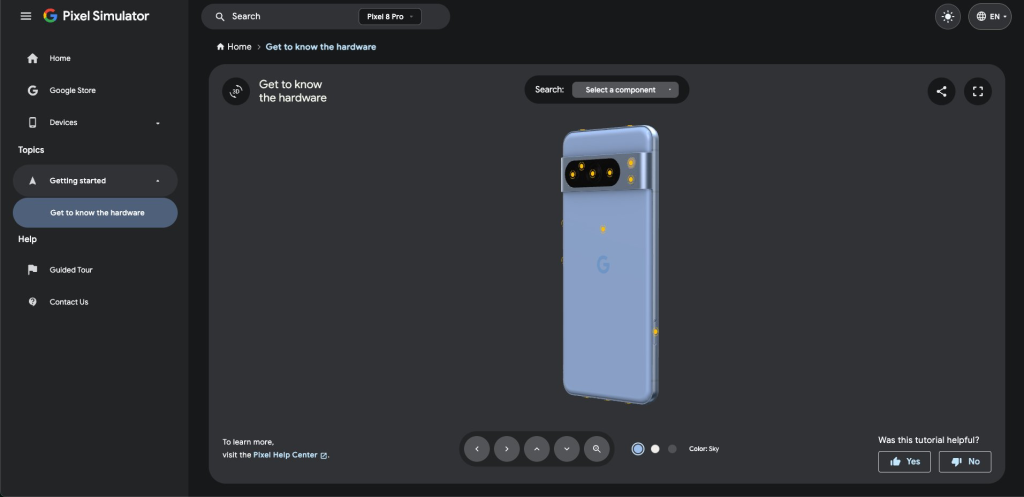Image resolution: width=1024 pixels, height=497 pixels.
Task: Click the share icon
Action: pyautogui.click(x=941, y=91)
